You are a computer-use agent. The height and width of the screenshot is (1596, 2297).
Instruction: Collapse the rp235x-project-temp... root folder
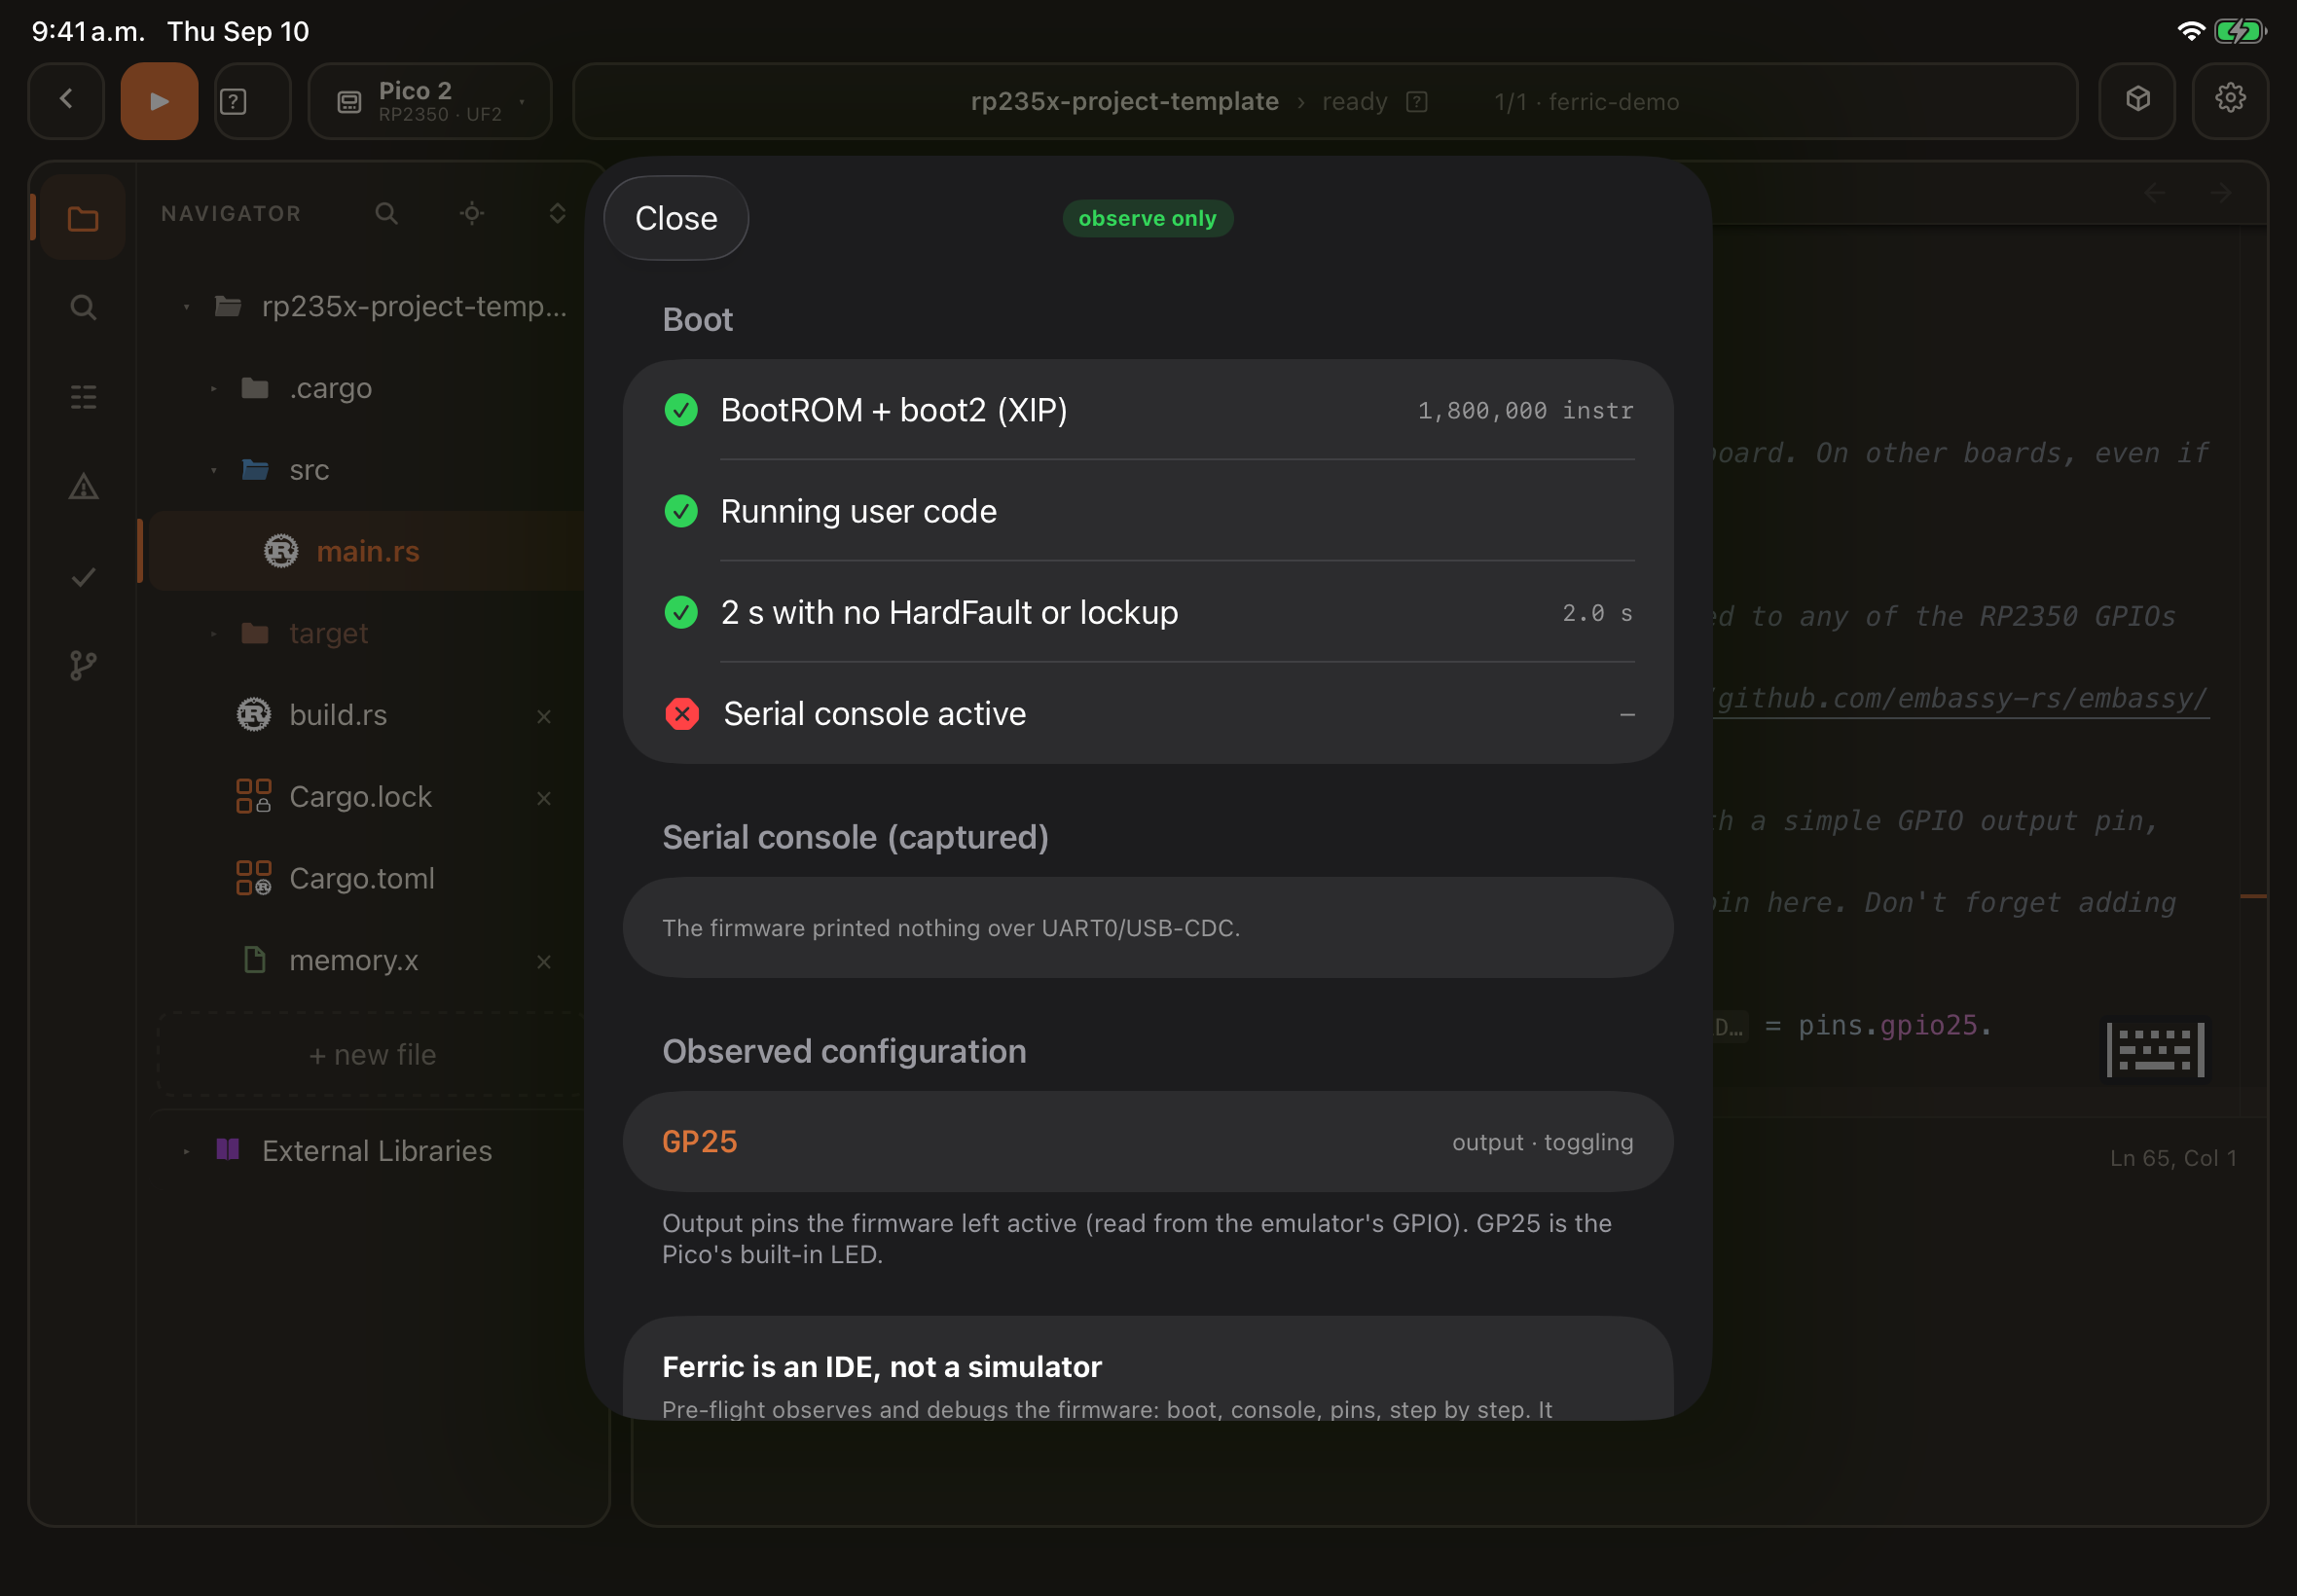186,306
